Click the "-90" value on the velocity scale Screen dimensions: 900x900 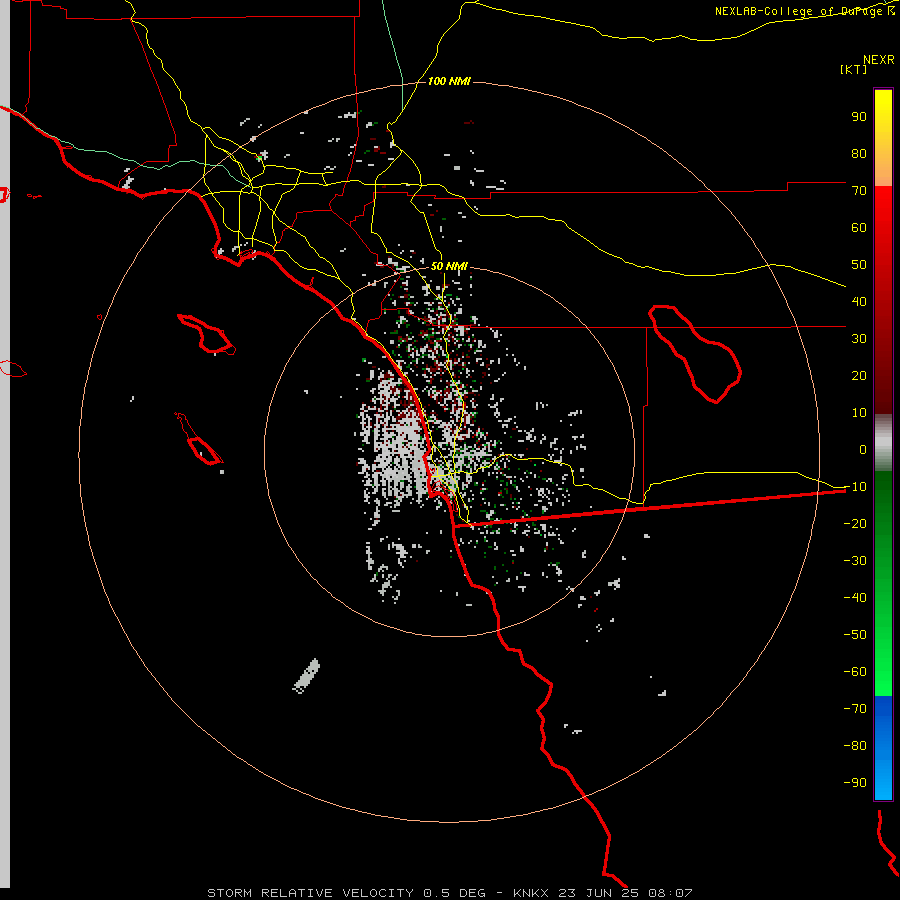point(855,783)
